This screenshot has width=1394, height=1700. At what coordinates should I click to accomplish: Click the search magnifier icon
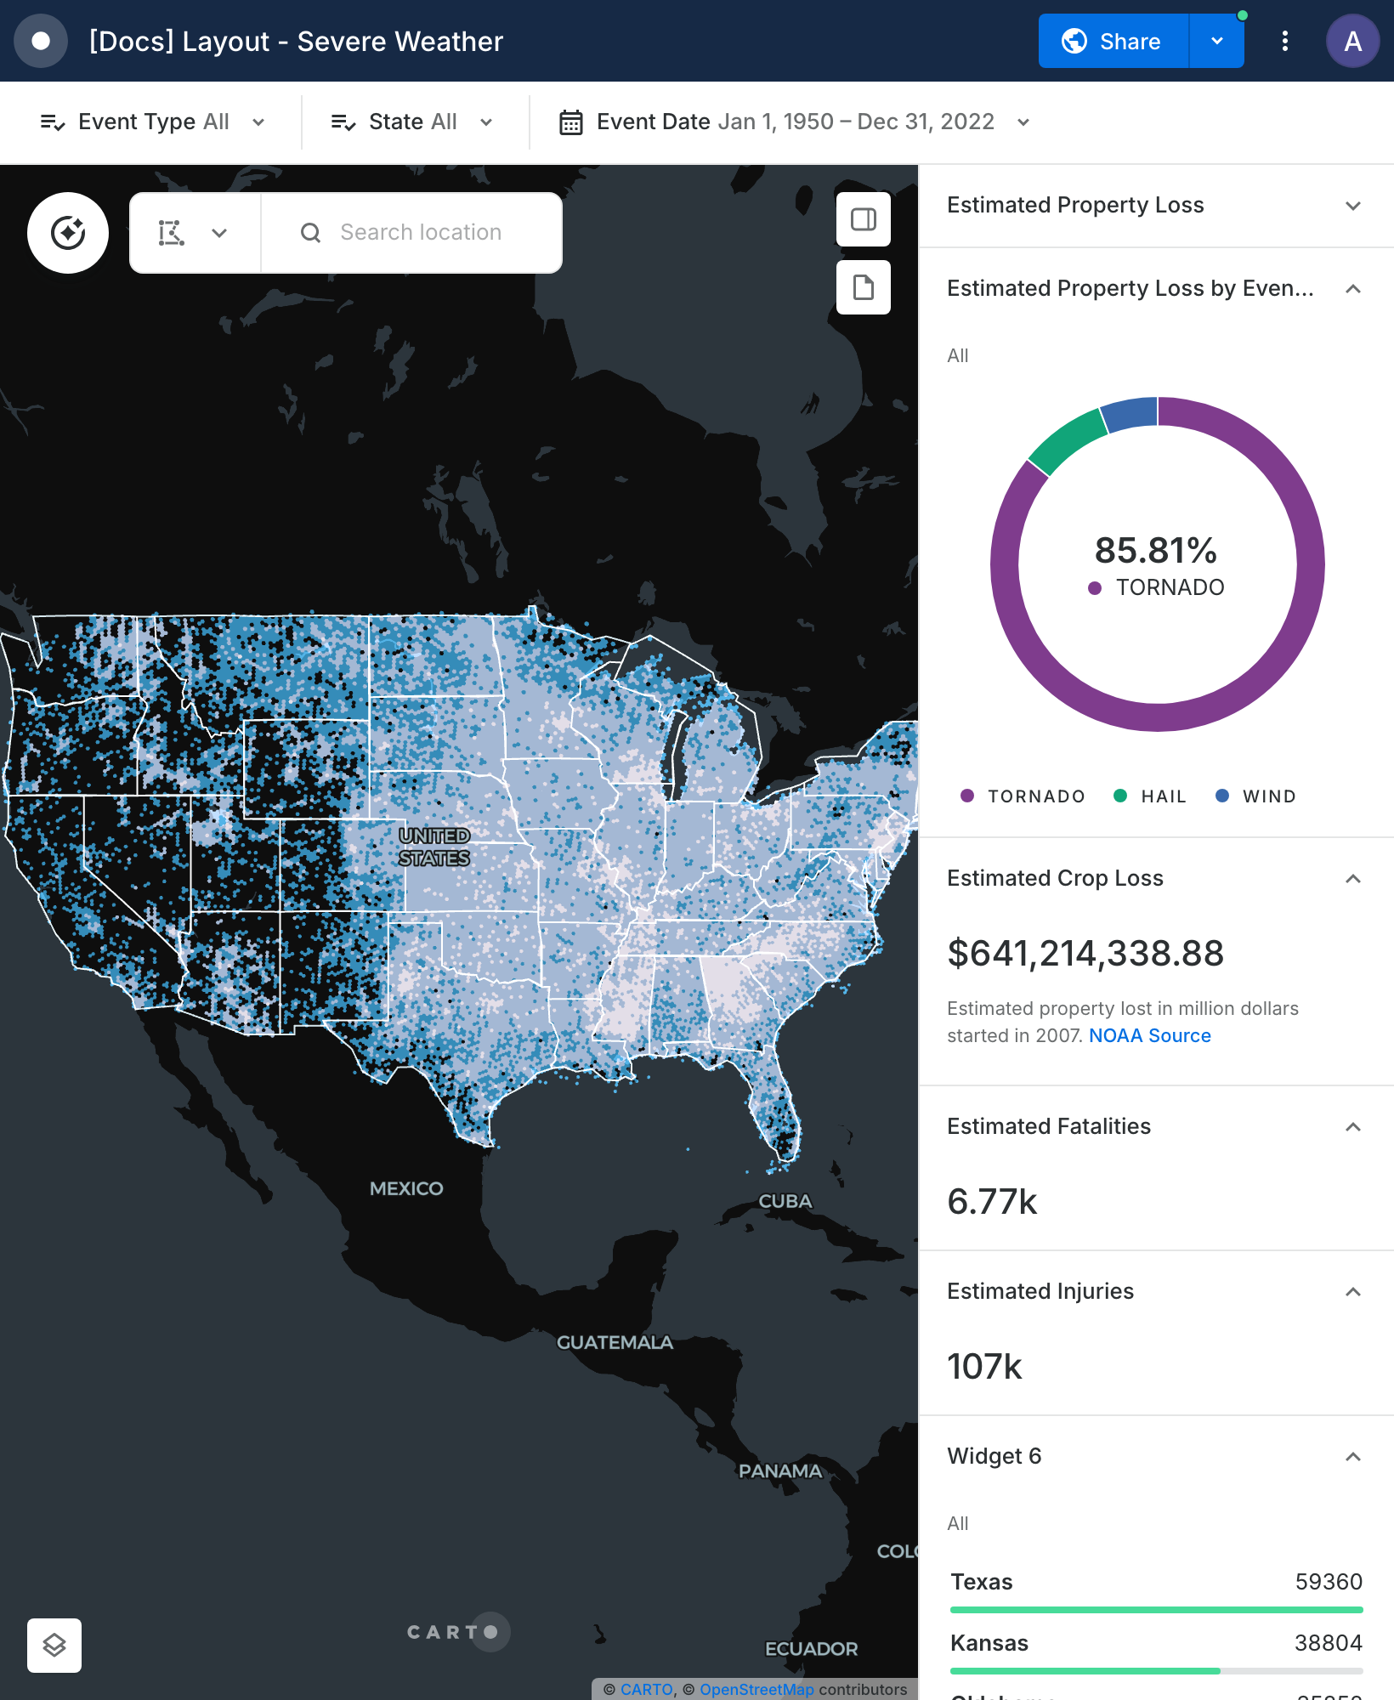click(x=311, y=233)
